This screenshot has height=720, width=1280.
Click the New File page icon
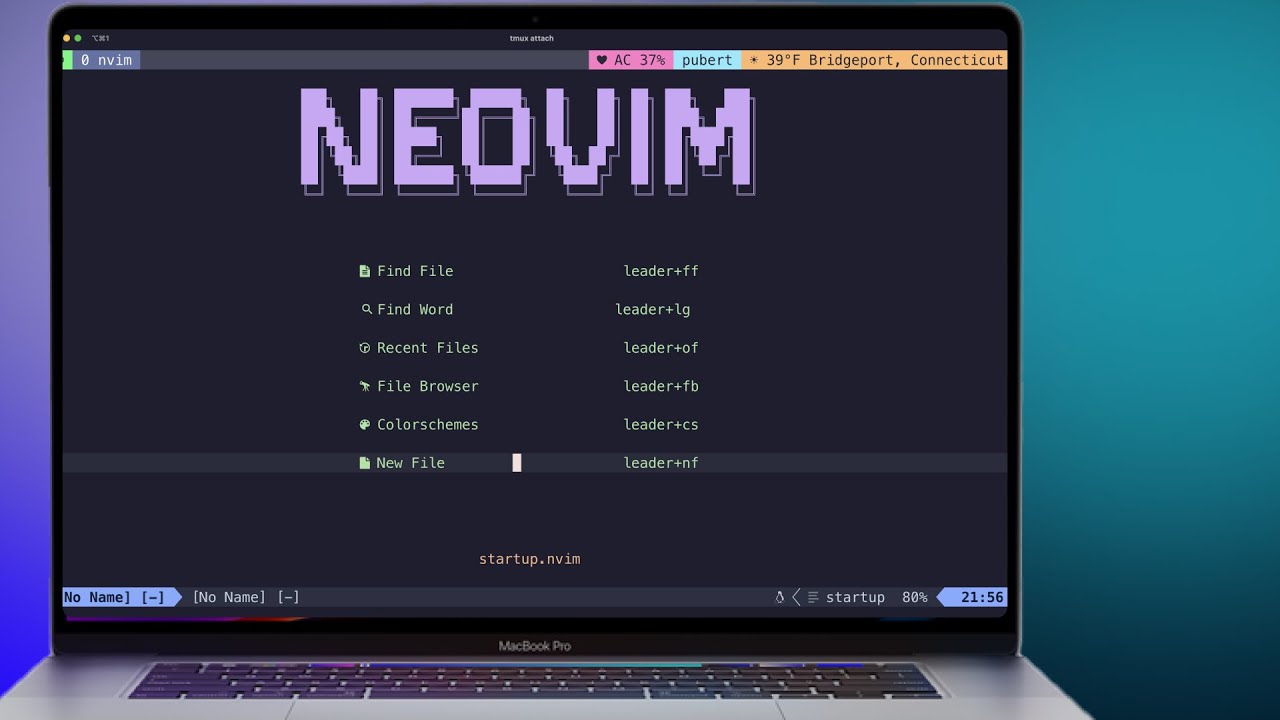365,463
